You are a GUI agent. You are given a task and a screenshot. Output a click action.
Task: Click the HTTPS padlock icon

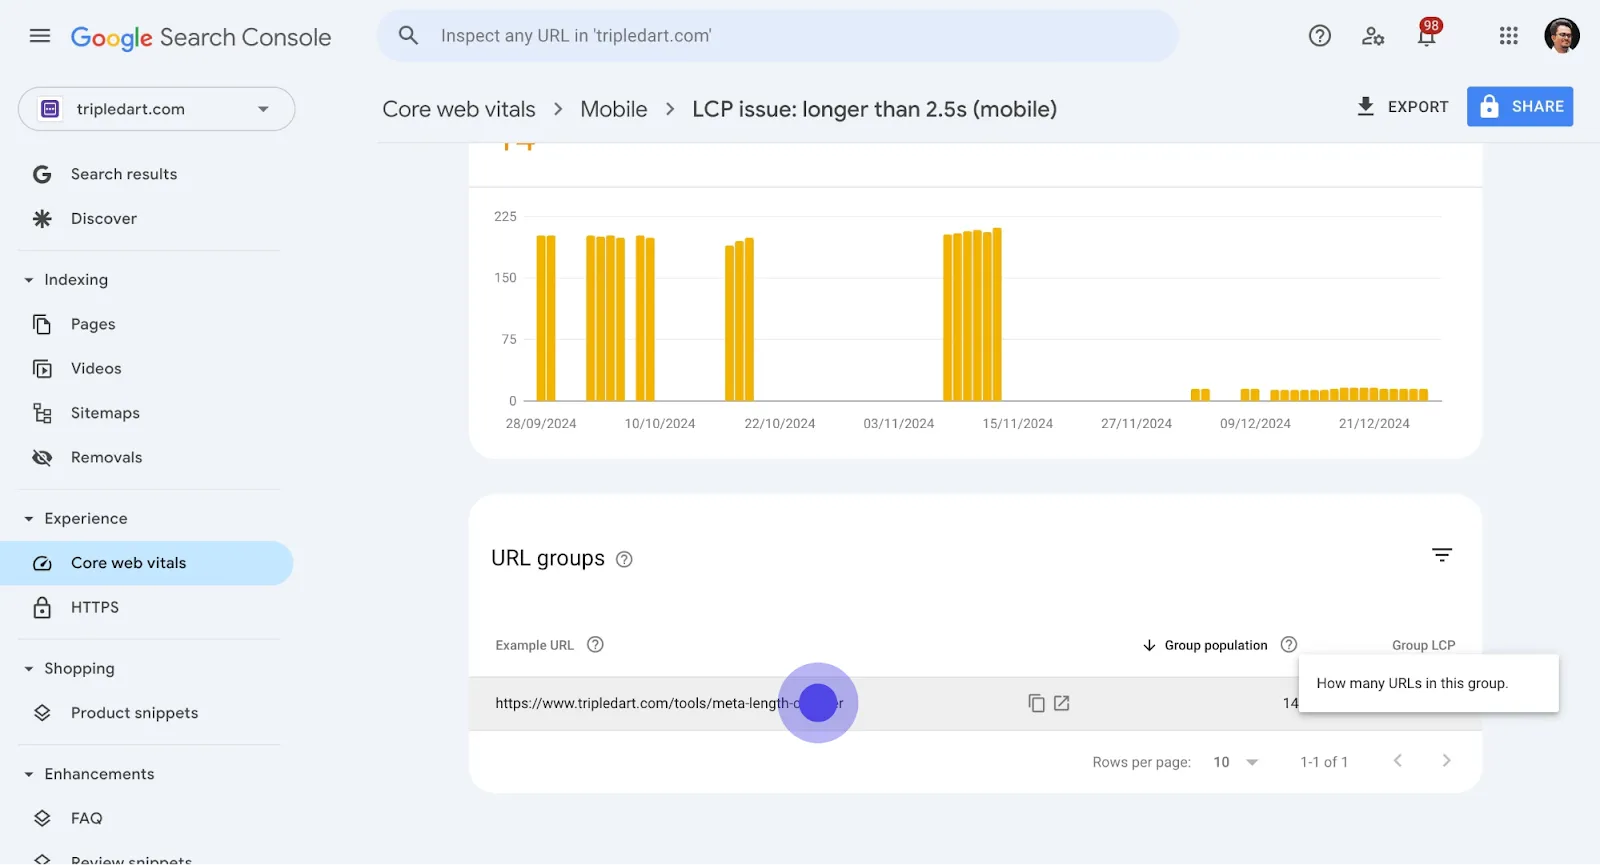click(42, 608)
